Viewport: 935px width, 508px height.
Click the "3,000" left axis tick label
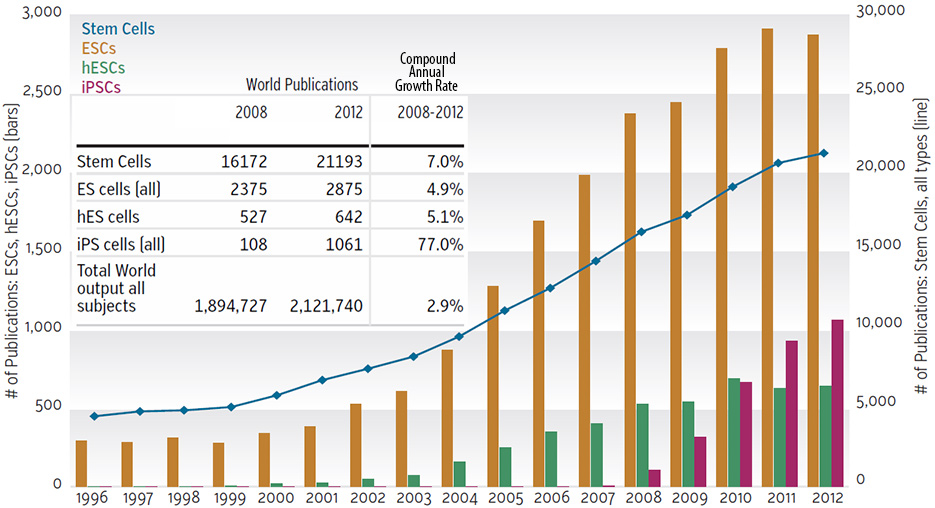[x=42, y=12]
